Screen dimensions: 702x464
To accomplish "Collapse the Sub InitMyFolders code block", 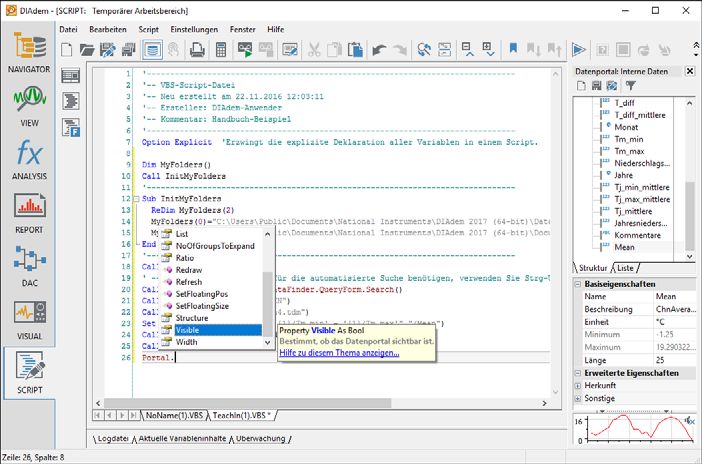I will [x=137, y=198].
